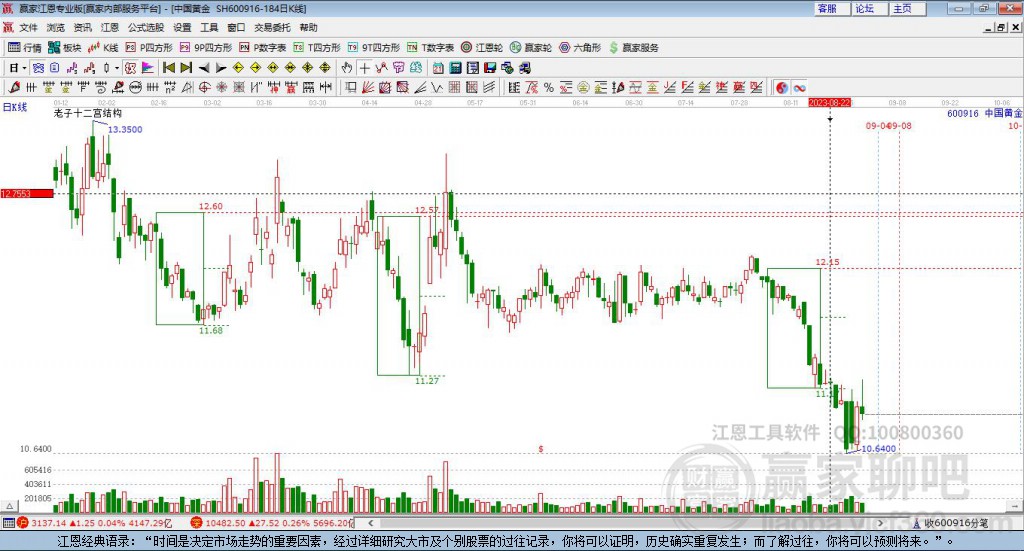Switch to the K线 candlestick chart

click(x=103, y=48)
